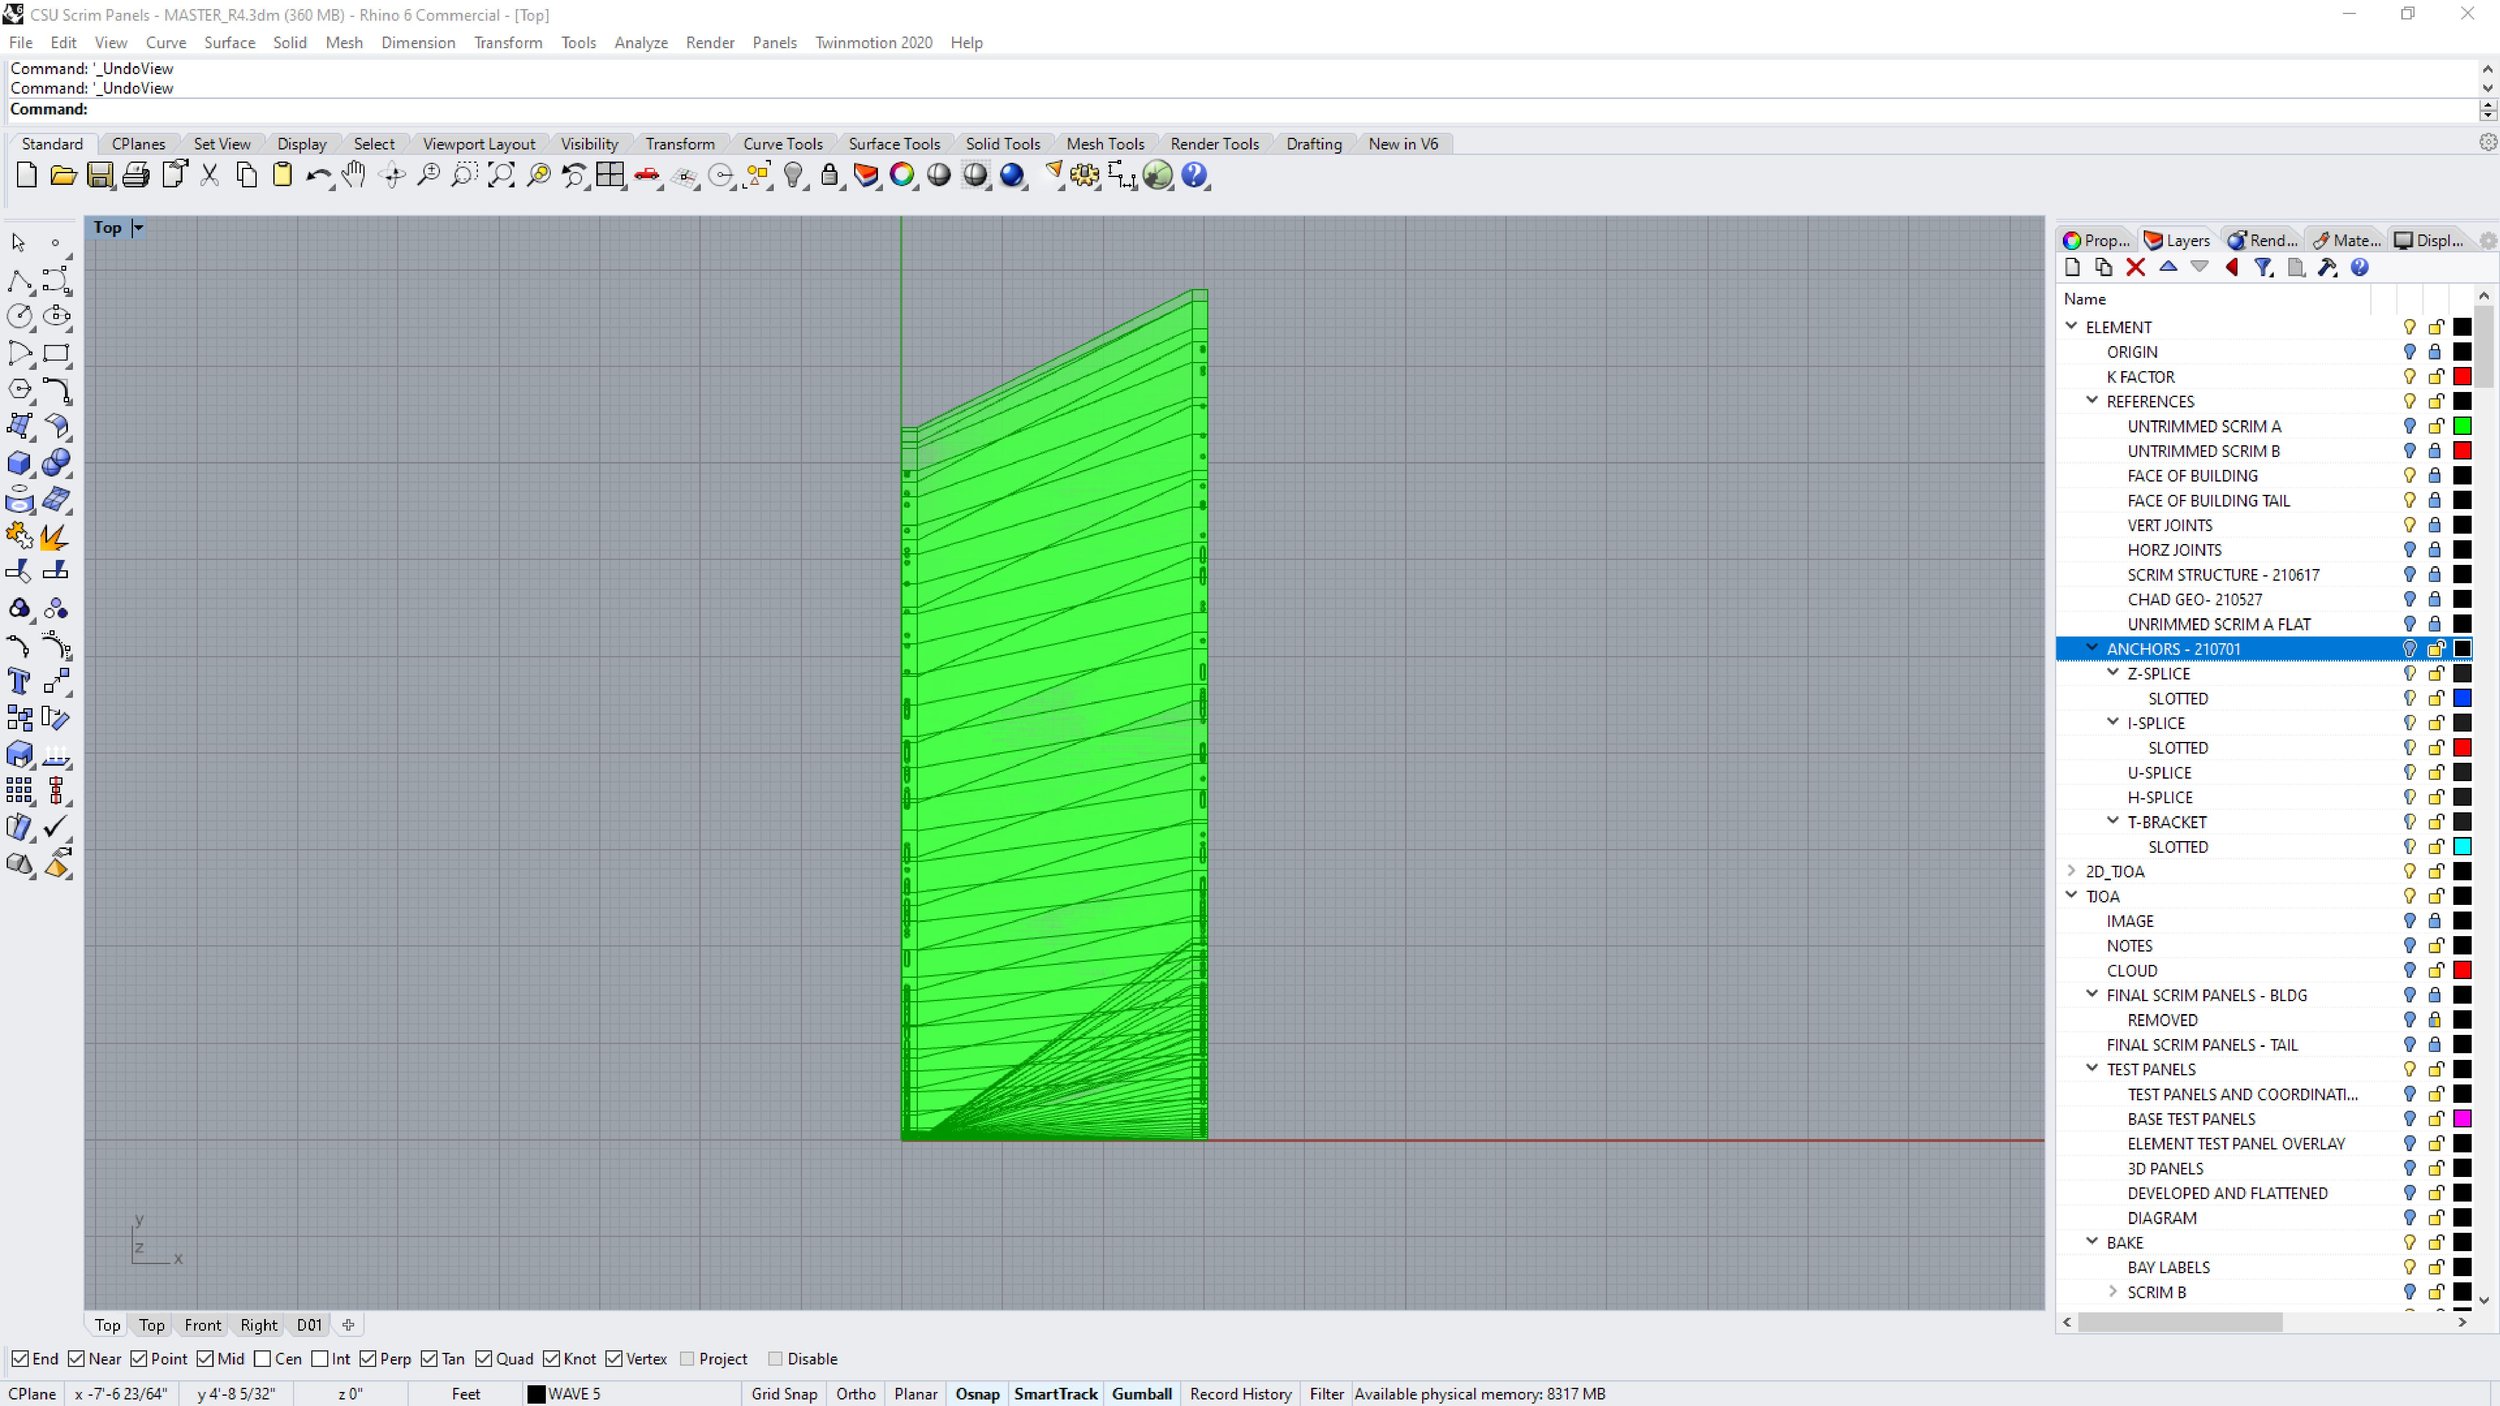
Task: Expand the 2D_TJOA layer
Action: pos(2072,871)
